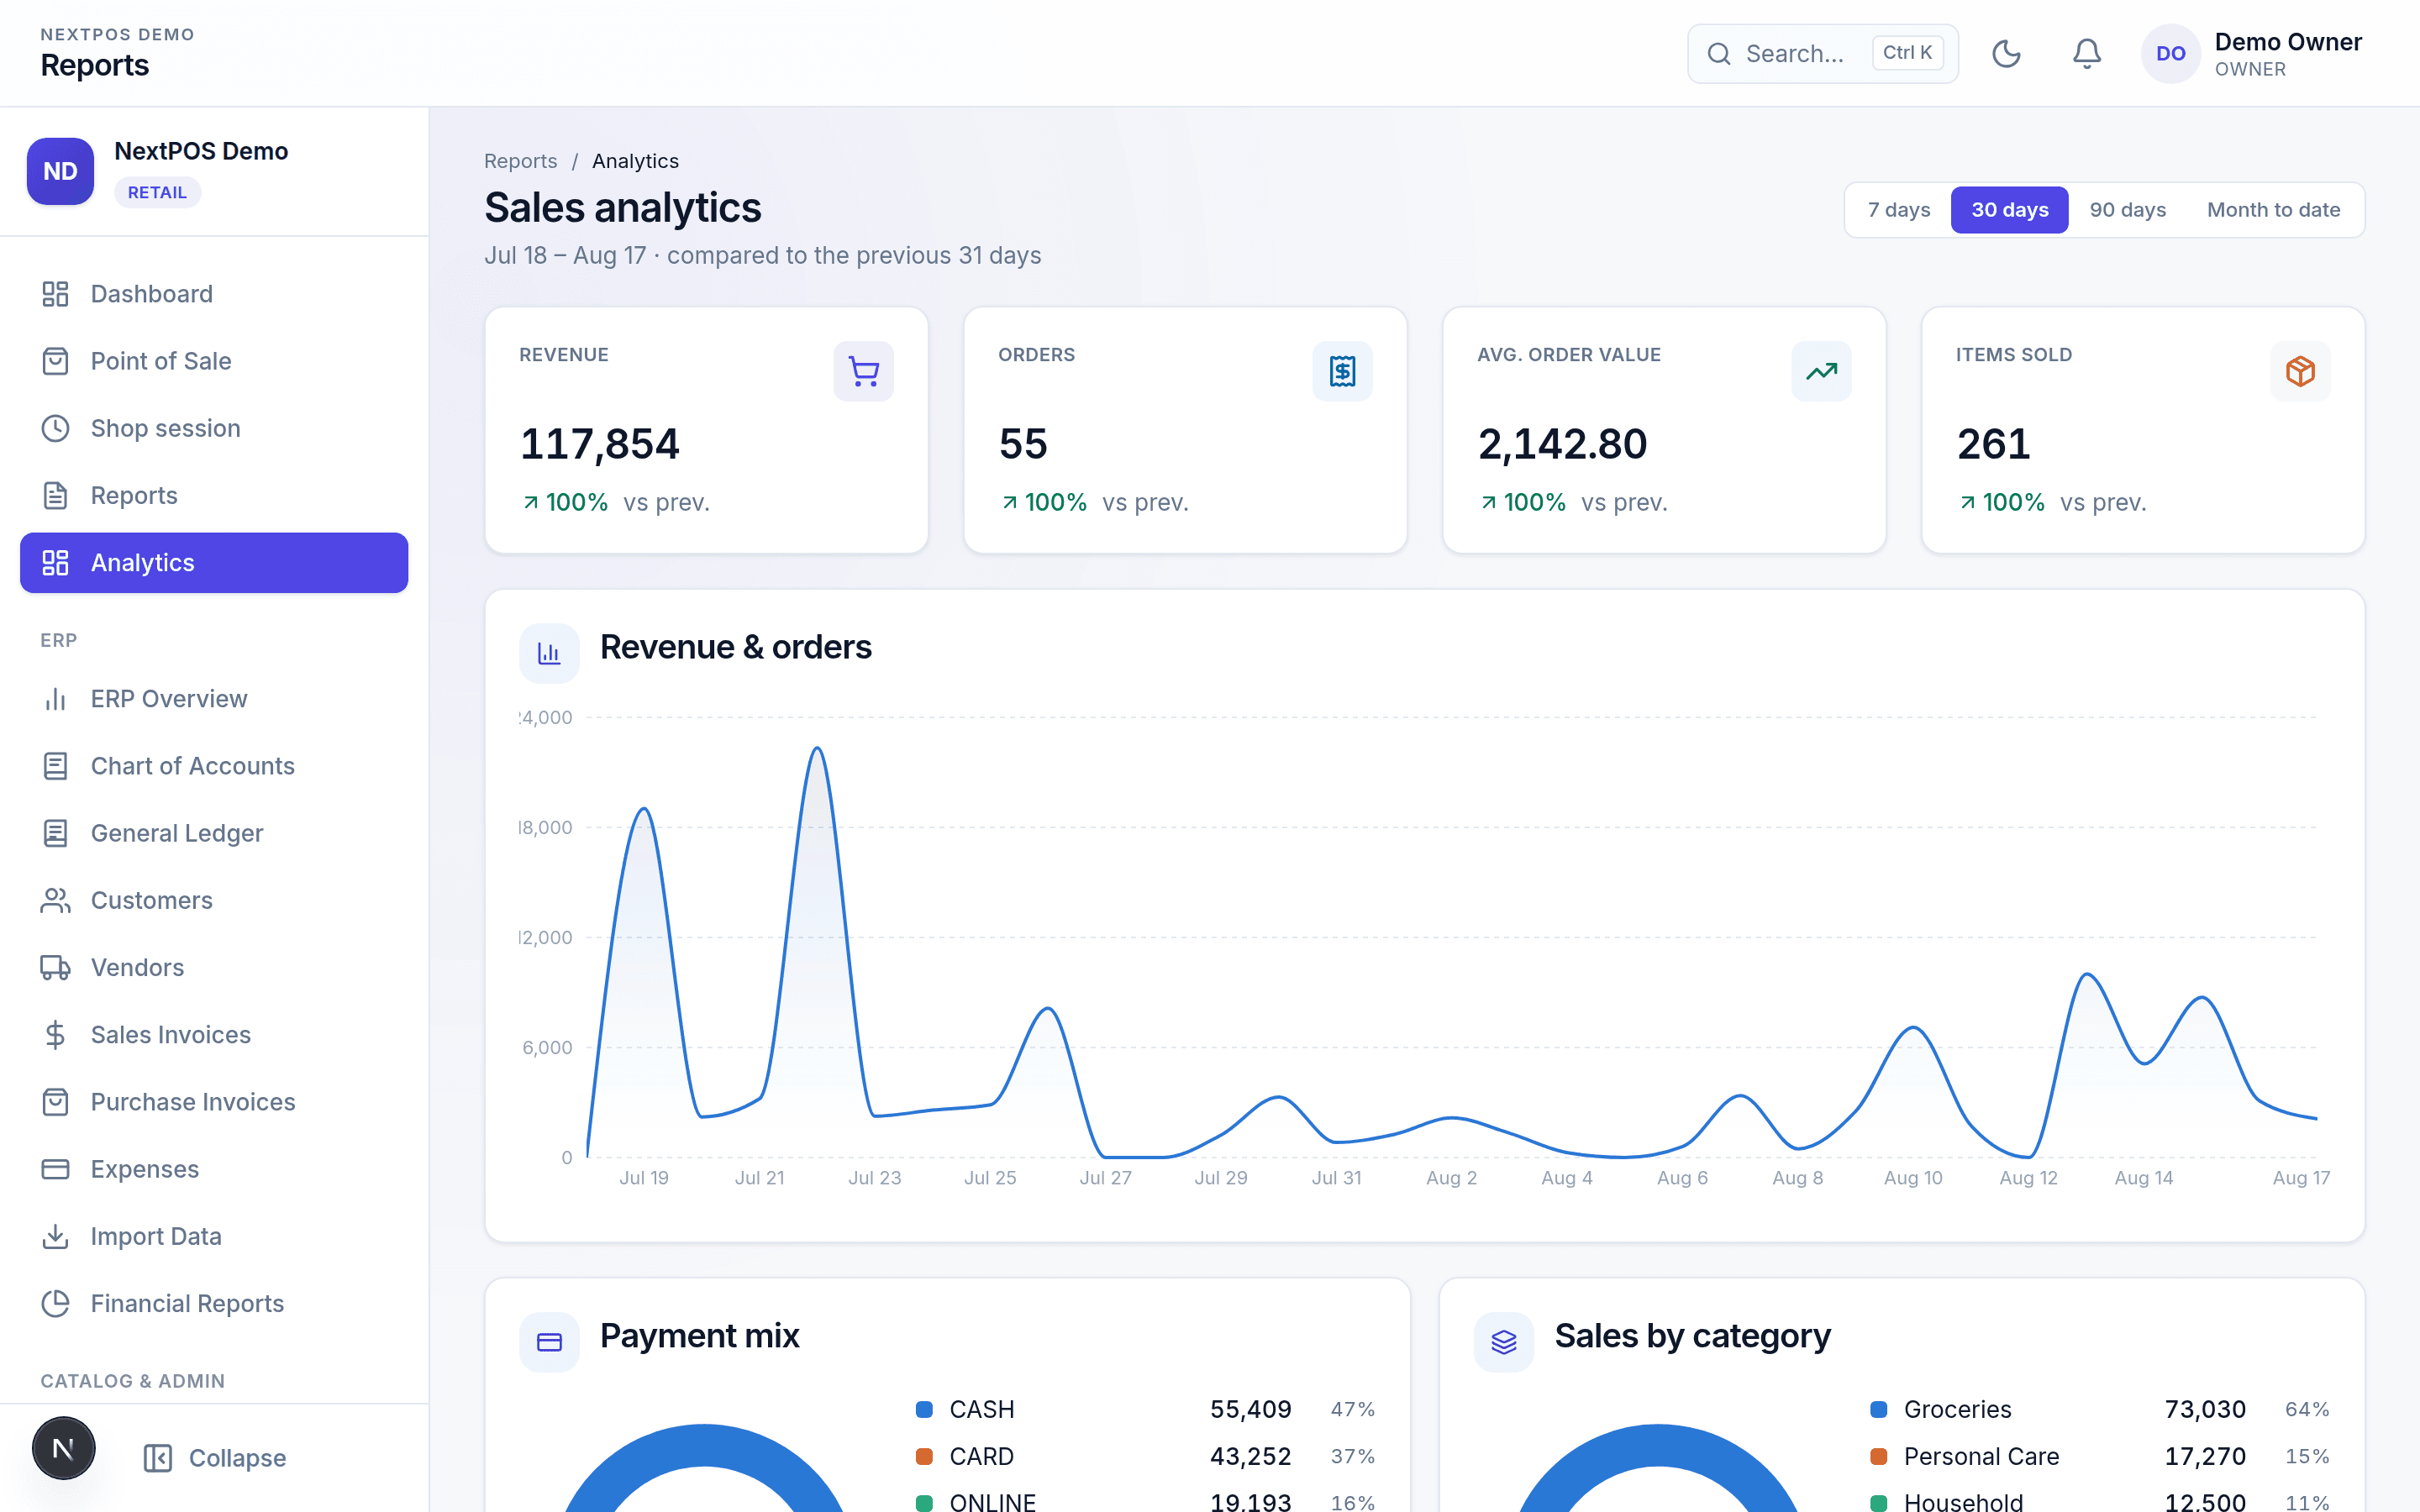Click the Payment mix card icon
Image resolution: width=2420 pixels, height=1512 pixels.
click(549, 1342)
